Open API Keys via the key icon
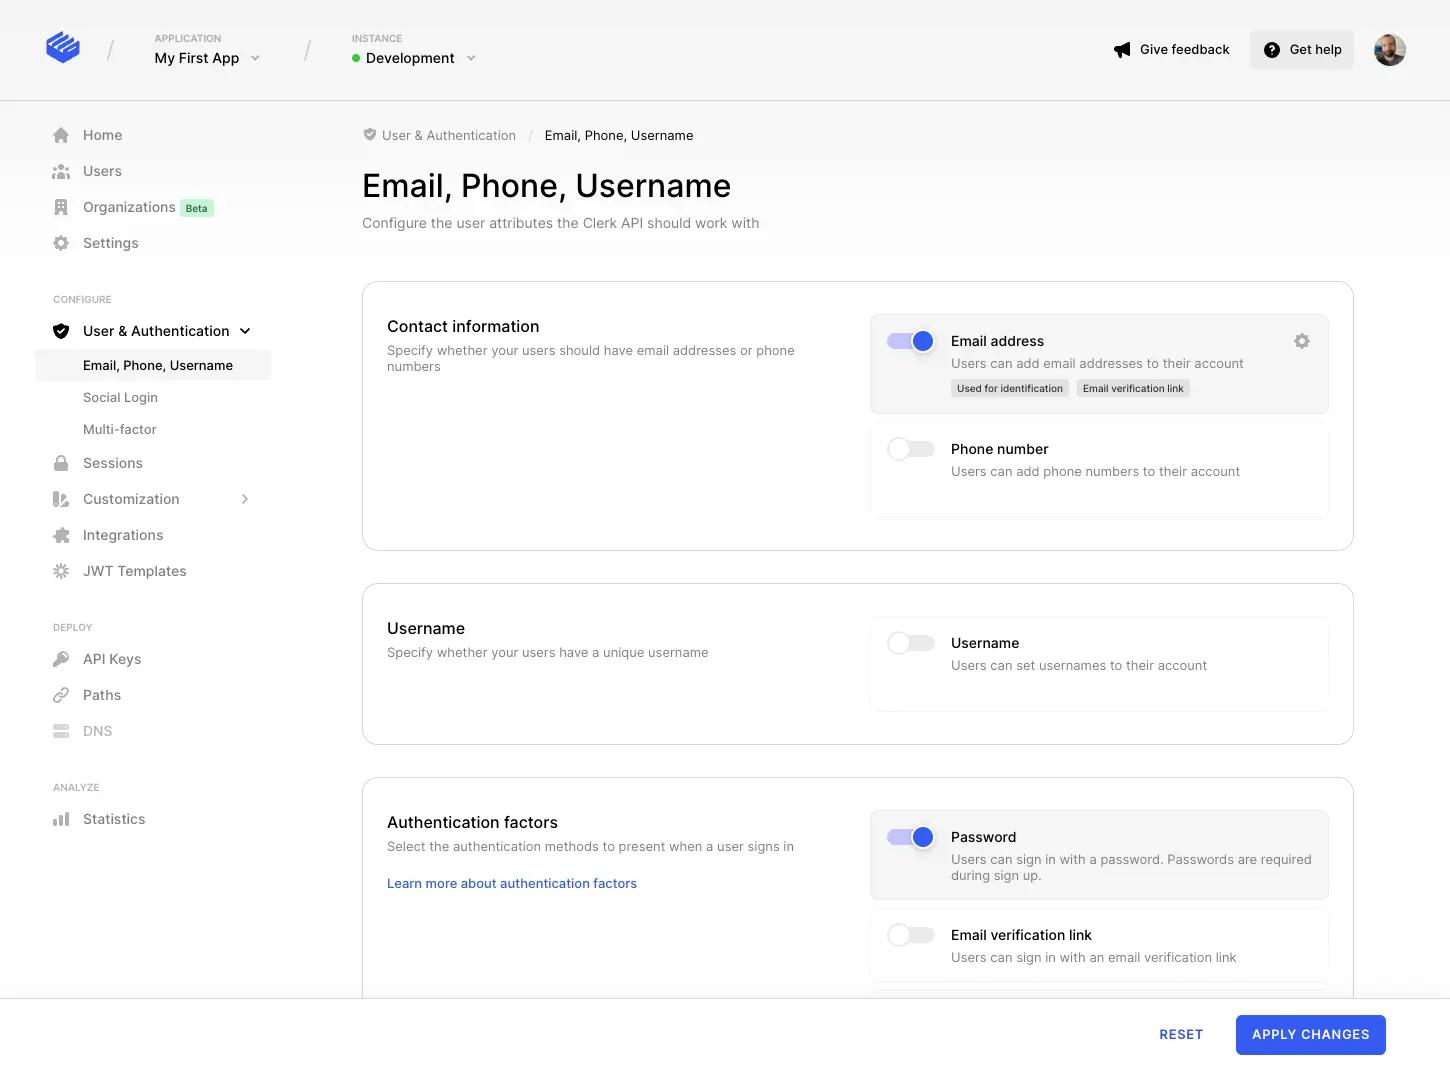Screen dimensions: 1450x1071 60,658
